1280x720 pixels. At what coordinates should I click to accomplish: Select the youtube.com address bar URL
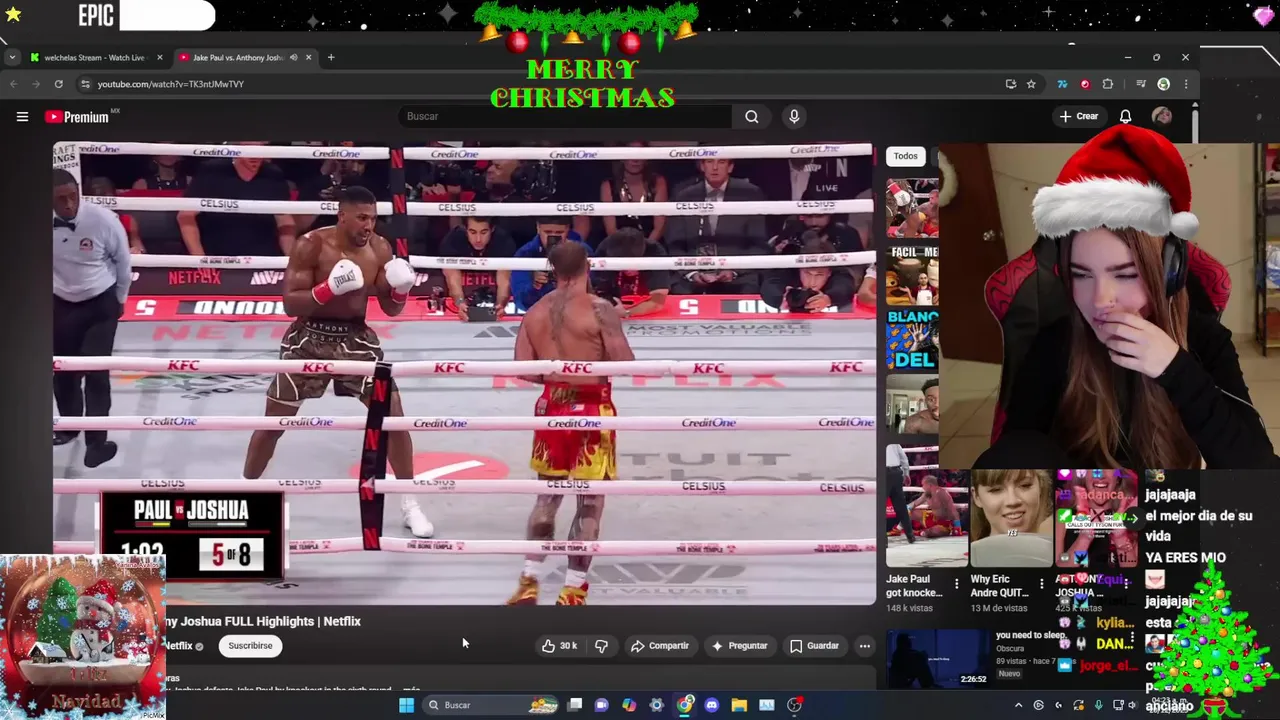point(171,84)
